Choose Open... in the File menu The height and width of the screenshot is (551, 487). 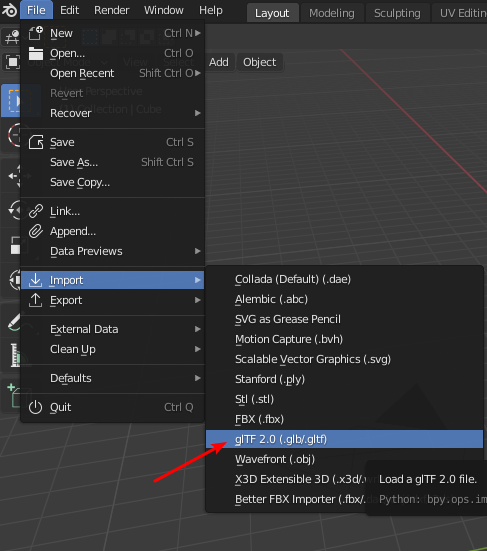point(112,53)
